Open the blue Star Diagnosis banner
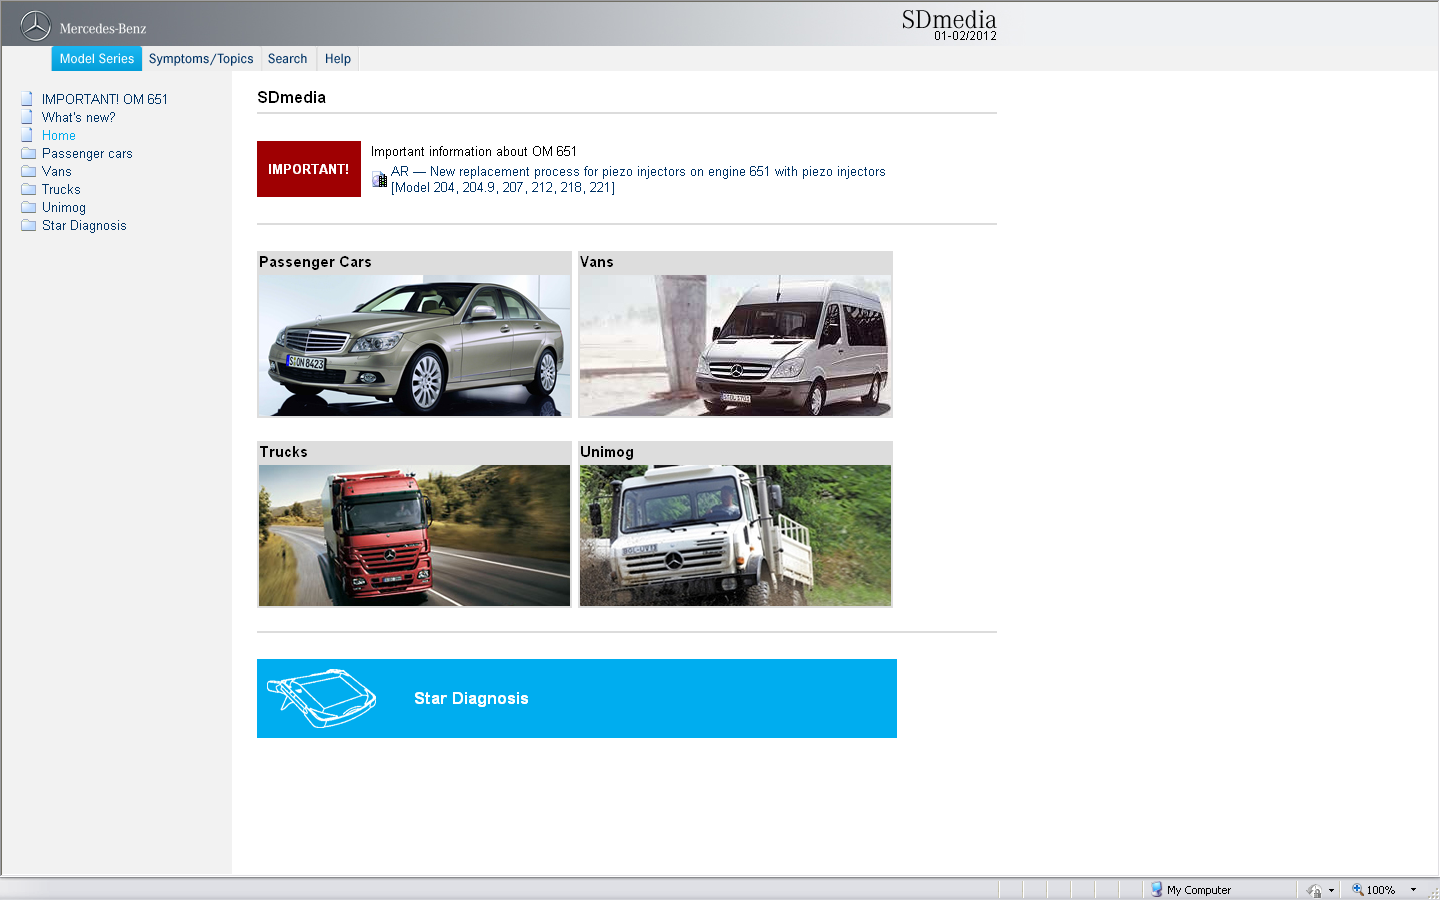 click(577, 698)
